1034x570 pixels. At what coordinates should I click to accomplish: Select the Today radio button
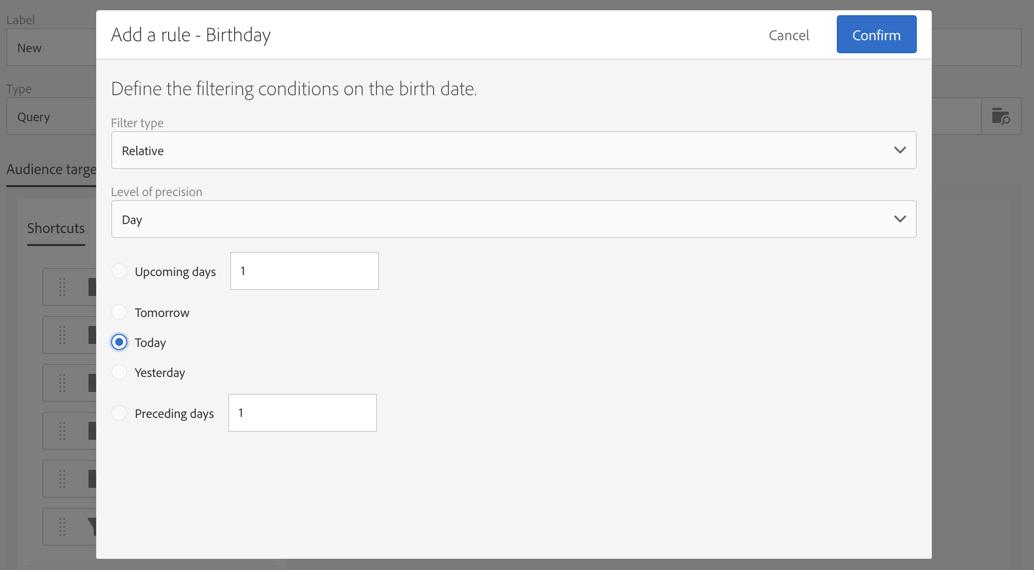tap(120, 342)
